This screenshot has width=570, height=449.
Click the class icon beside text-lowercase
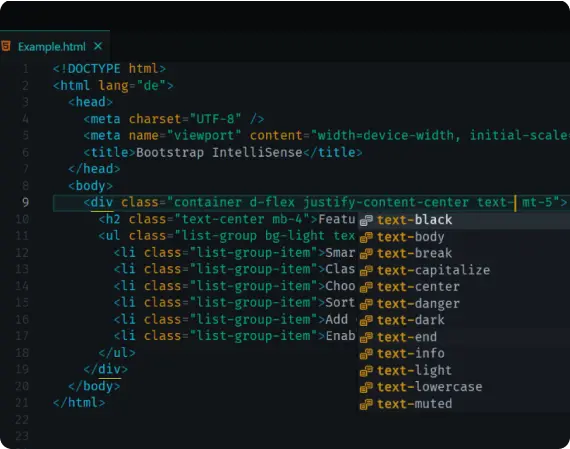click(x=366, y=388)
